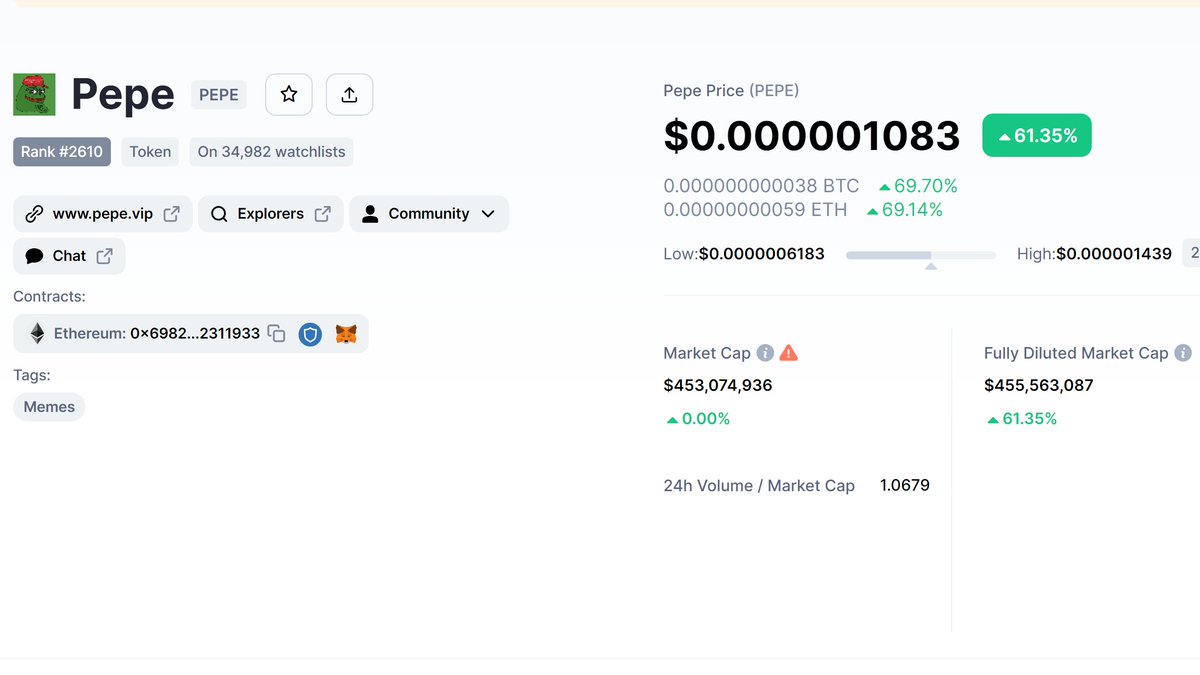Viewport: 1200px width, 675px height.
Task: Click the triangle marker under price range bar
Action: [x=931, y=267]
